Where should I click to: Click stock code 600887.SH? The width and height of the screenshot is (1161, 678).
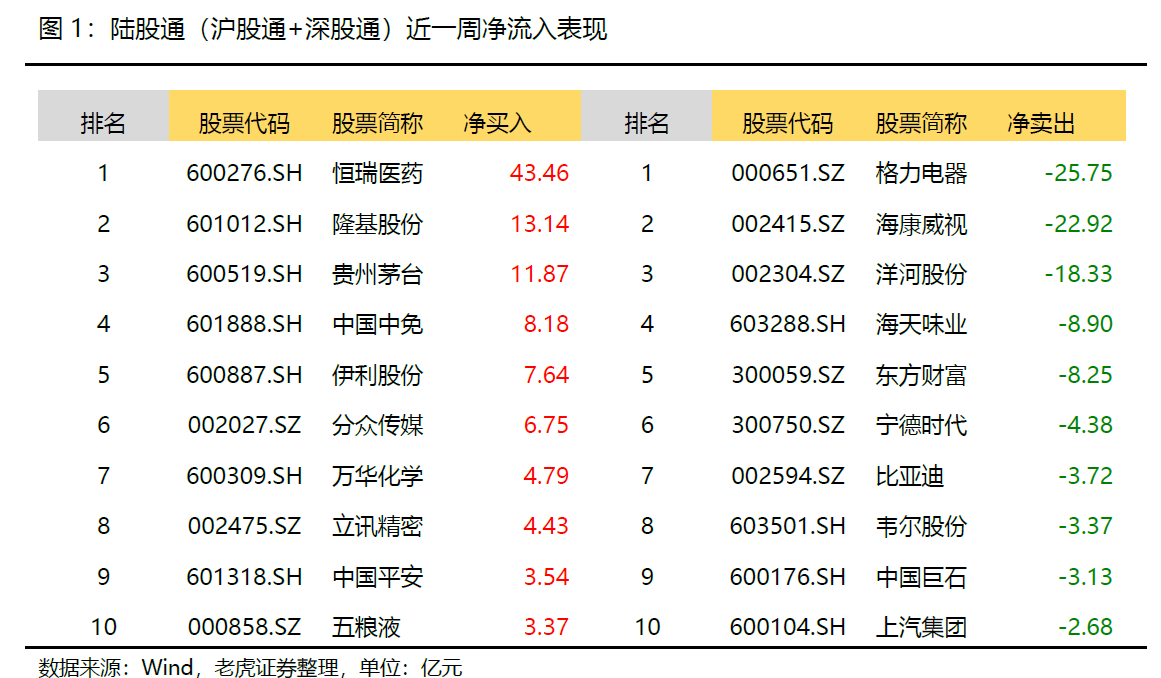[244, 375]
